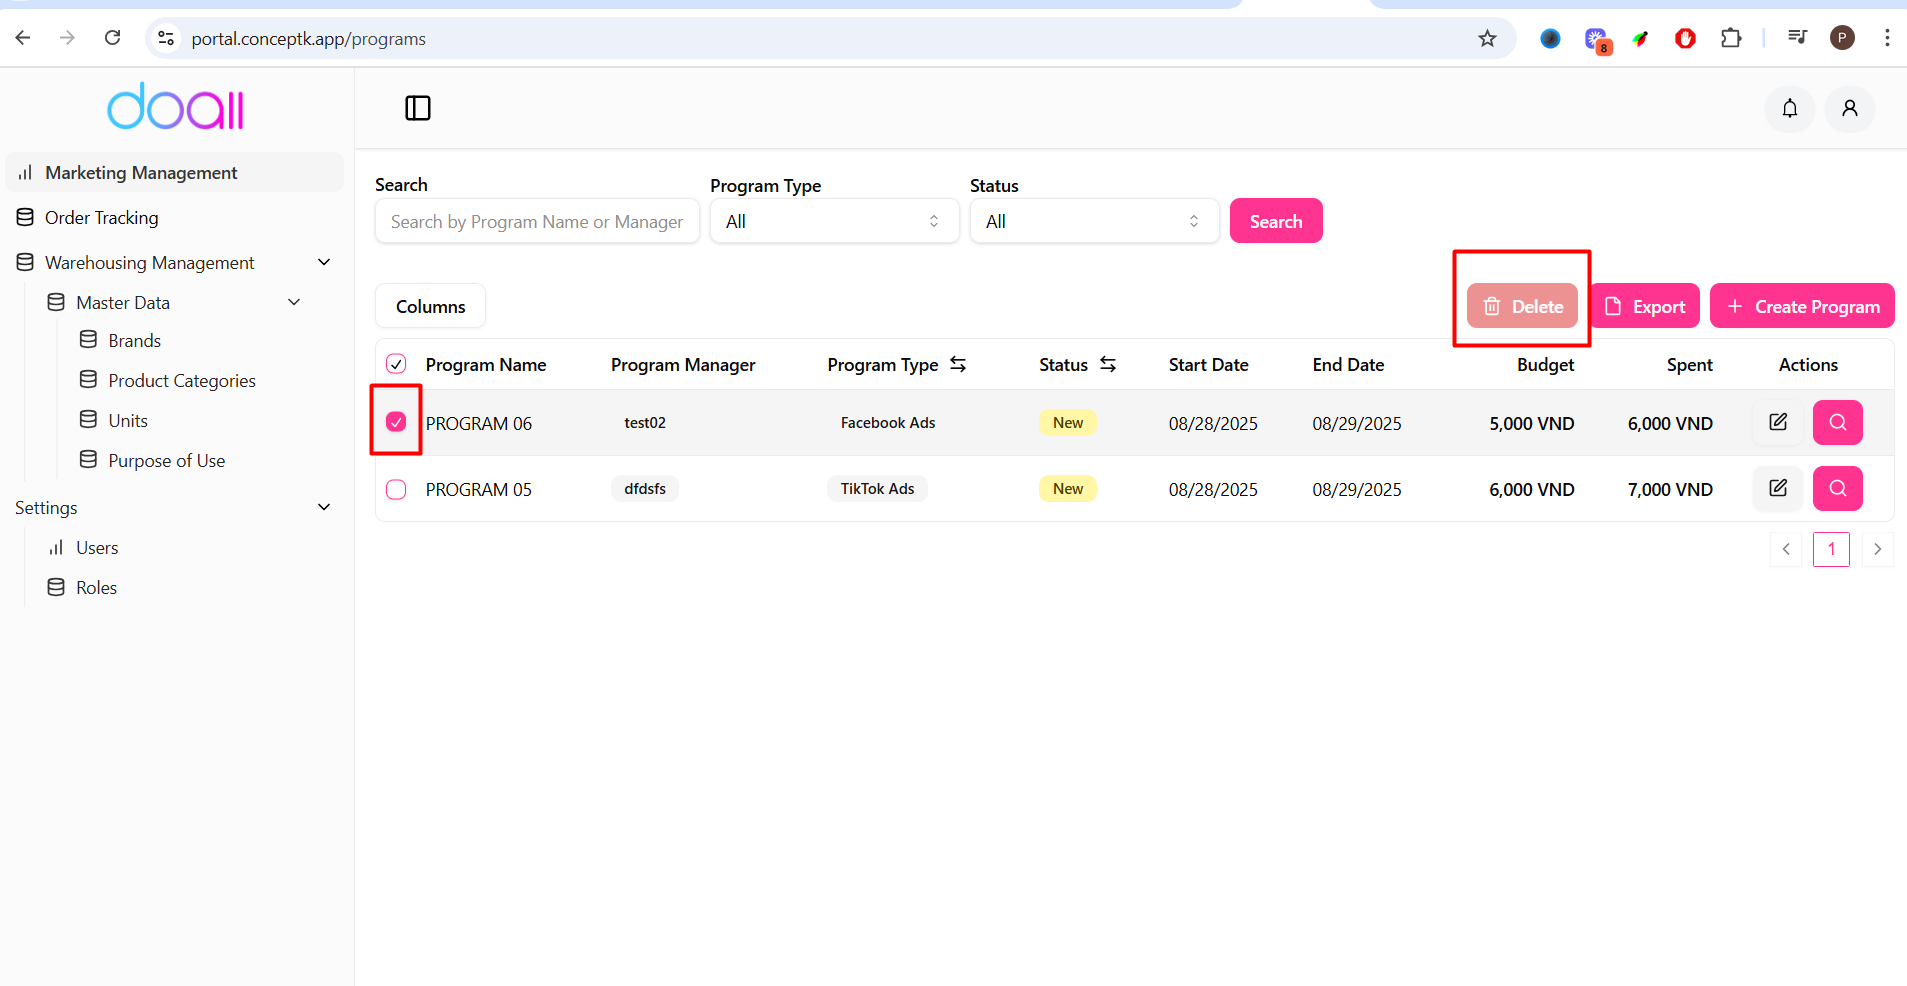Collapse the Warehousing Management section
This screenshot has width=1907, height=986.
[324, 262]
